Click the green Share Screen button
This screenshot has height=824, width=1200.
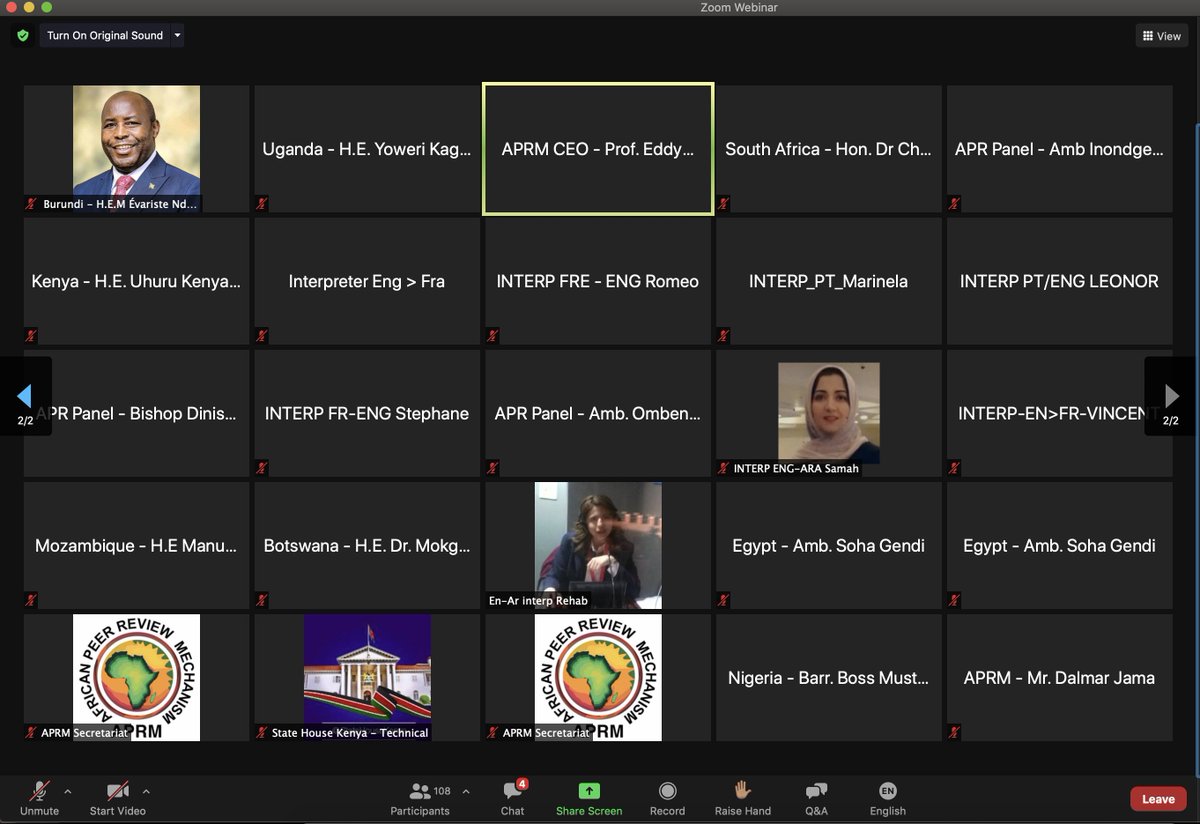coord(589,798)
